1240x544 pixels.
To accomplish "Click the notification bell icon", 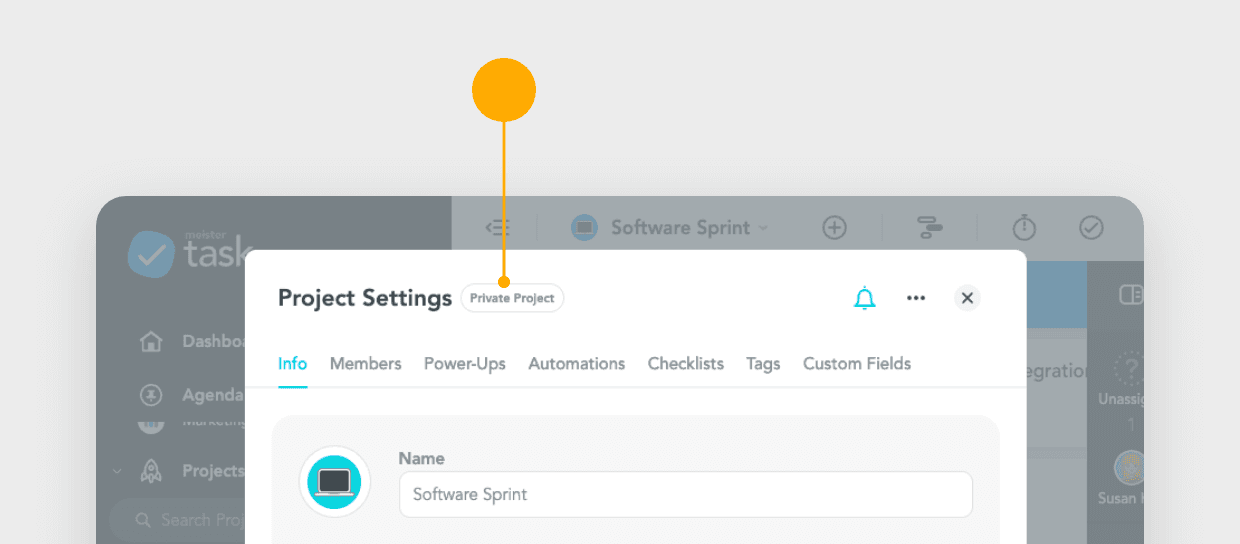I will tap(864, 298).
